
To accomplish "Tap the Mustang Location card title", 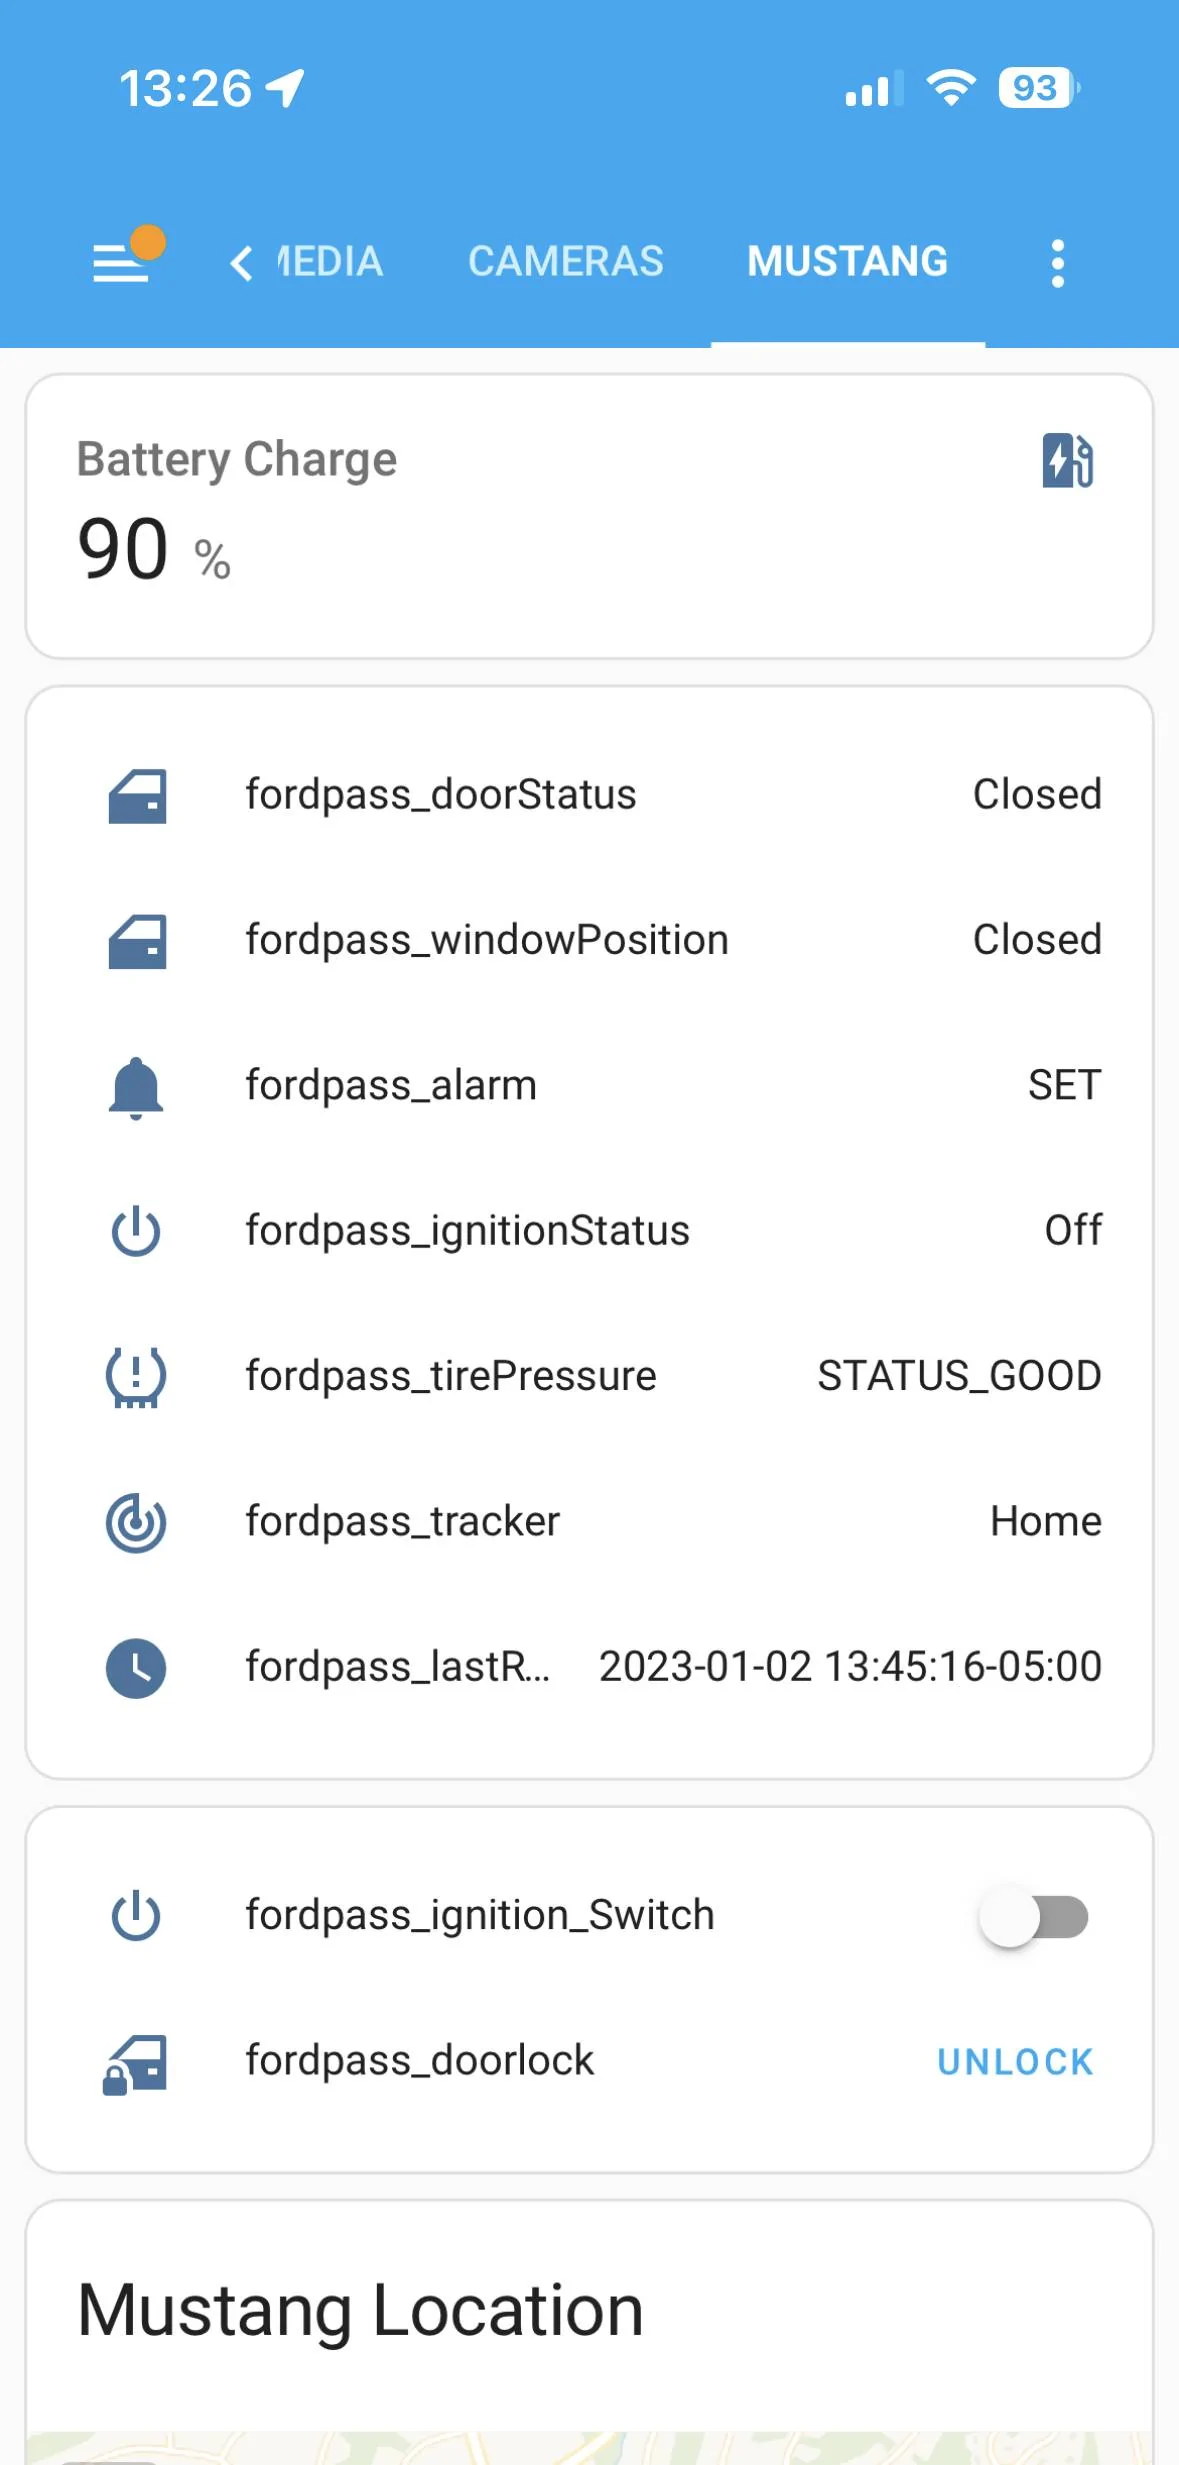I will [360, 2311].
